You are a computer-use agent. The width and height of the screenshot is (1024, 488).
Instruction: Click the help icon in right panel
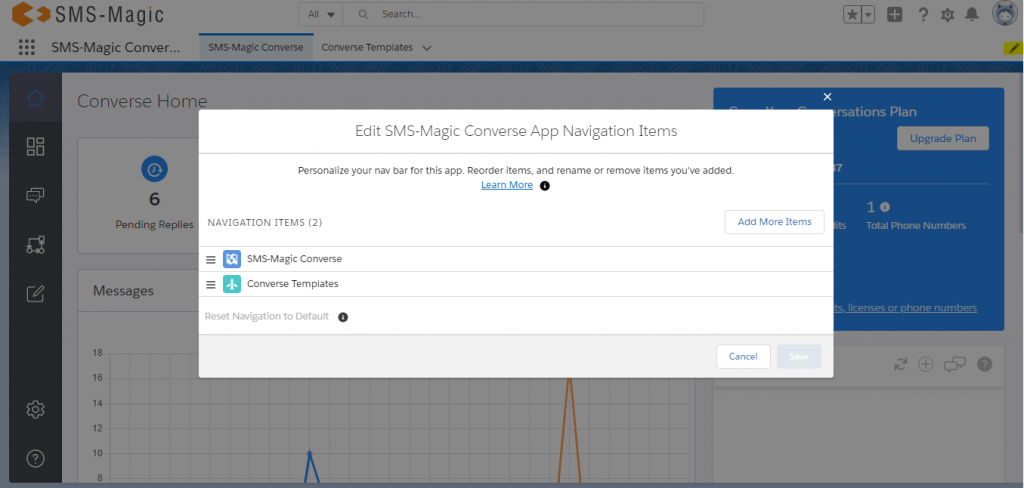(x=985, y=365)
